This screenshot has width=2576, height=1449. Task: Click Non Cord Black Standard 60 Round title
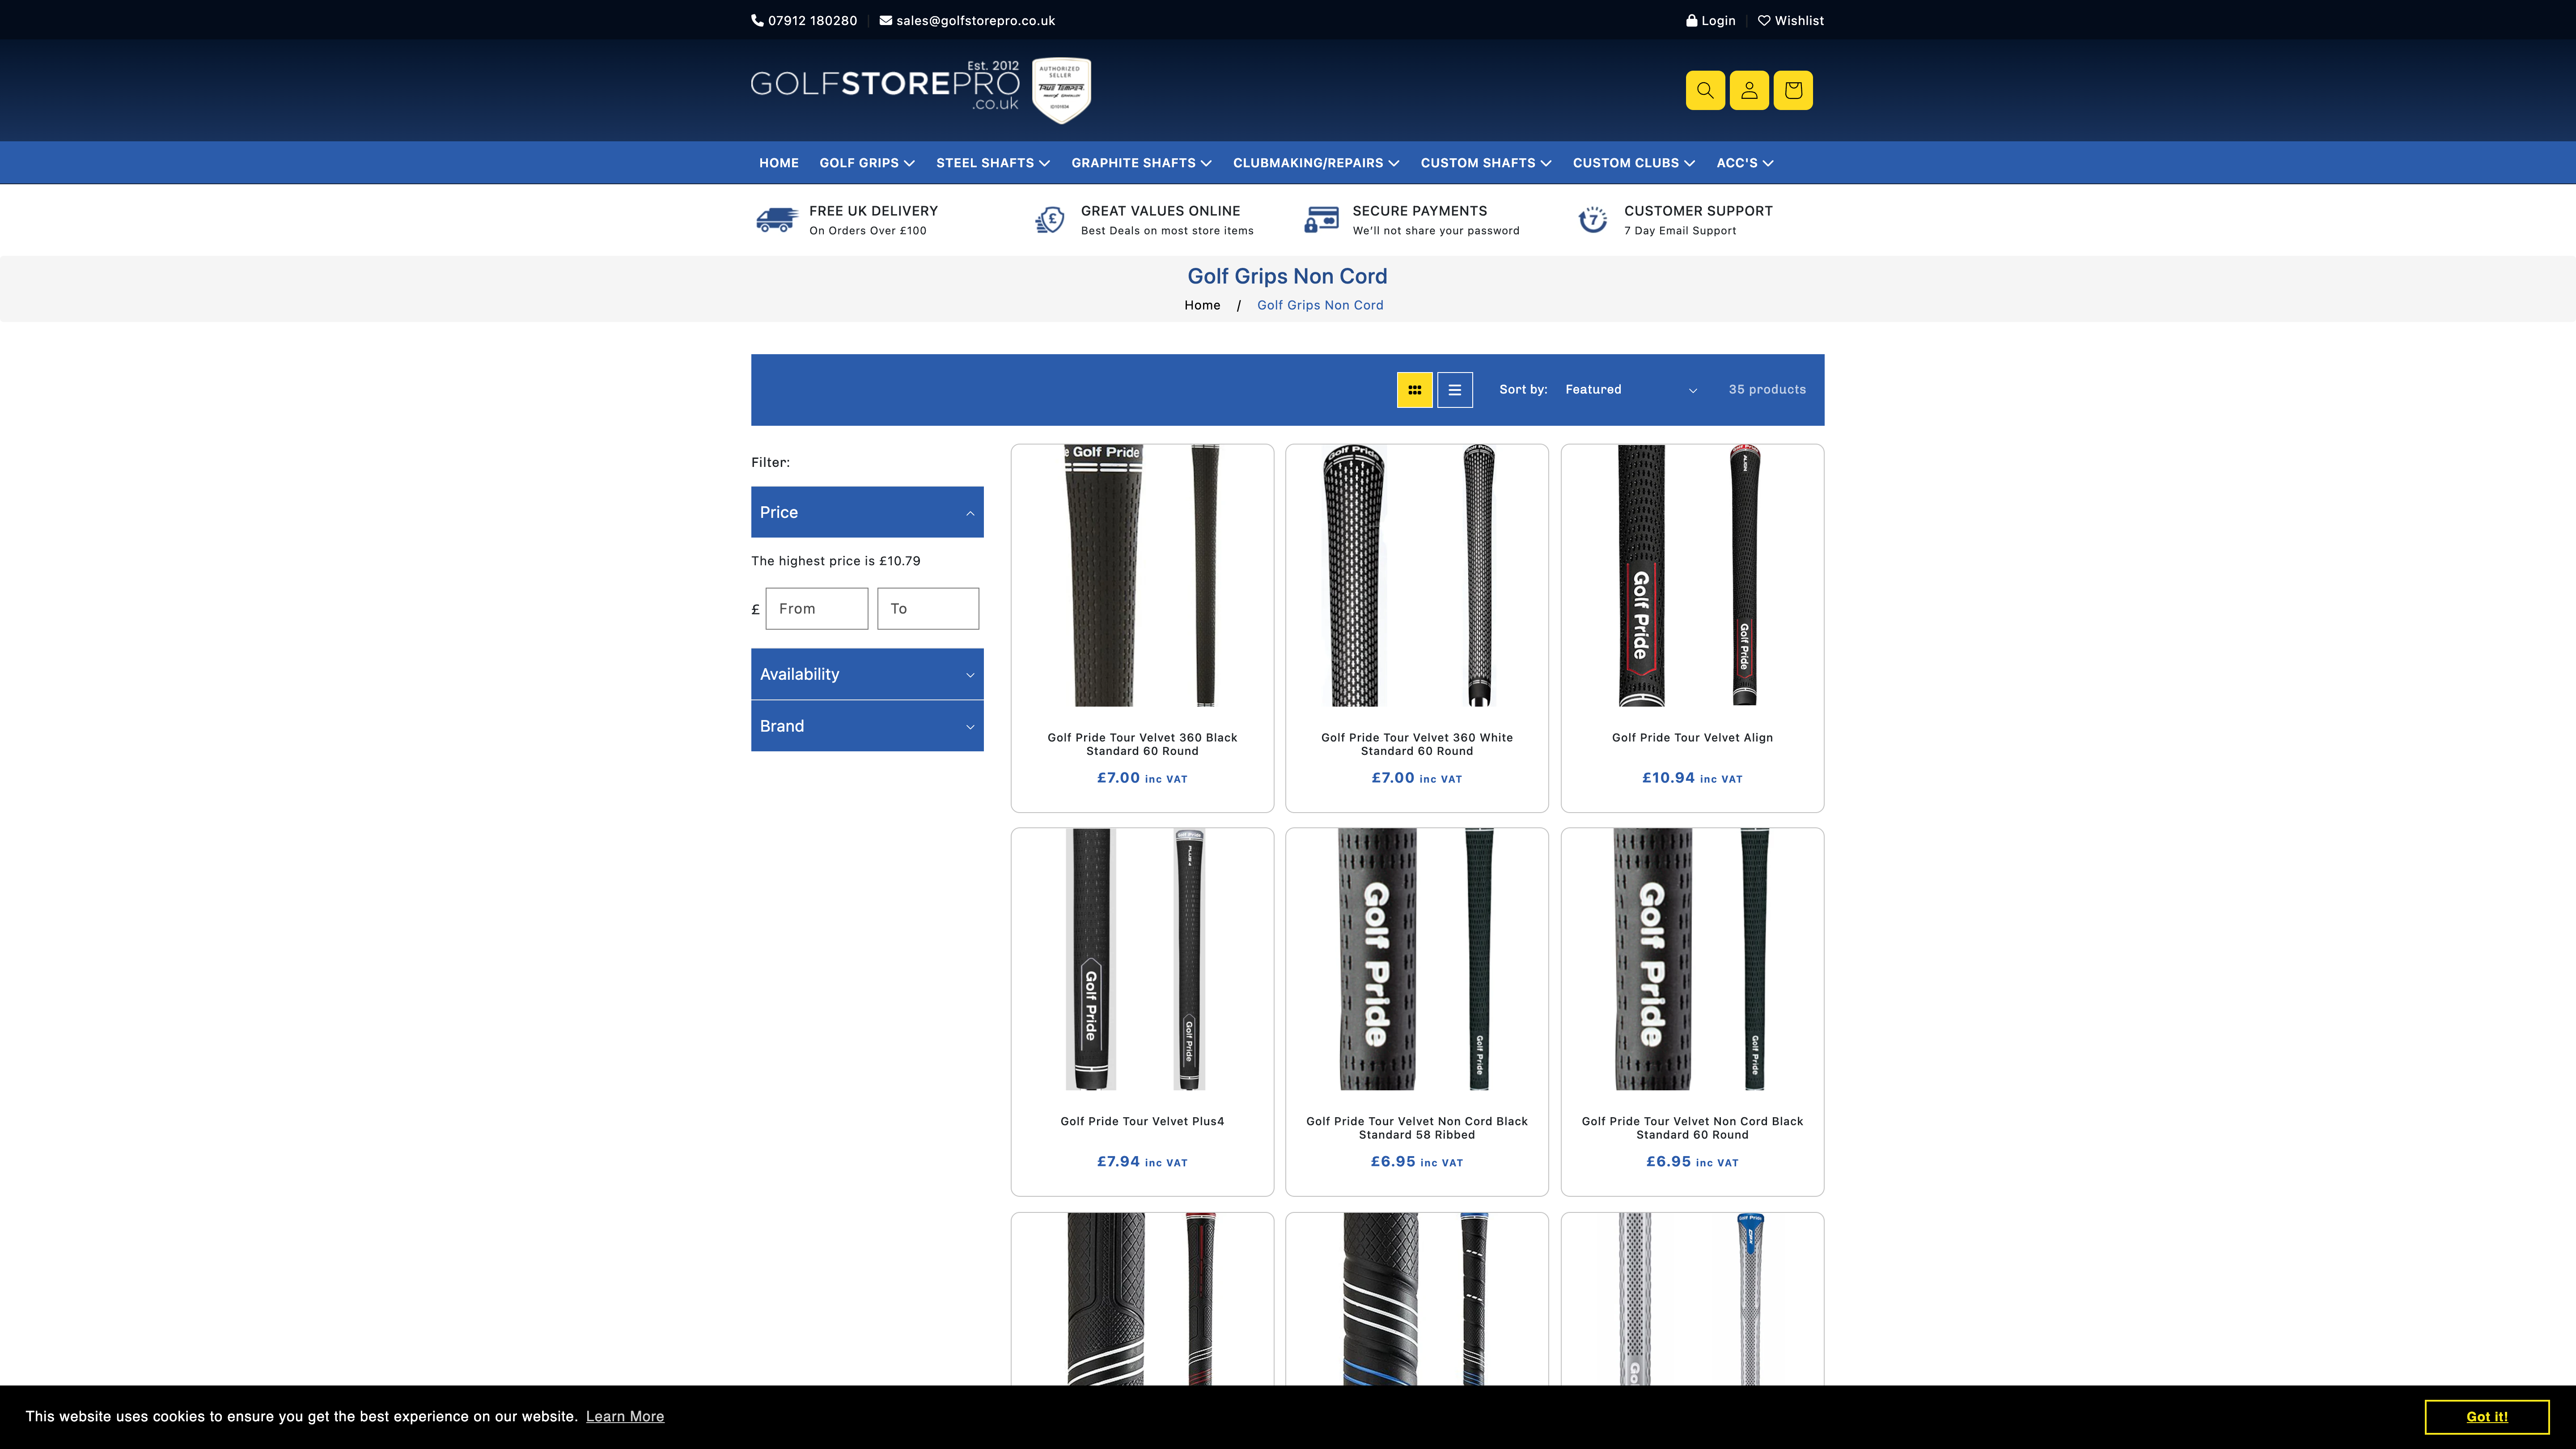1692,1128
